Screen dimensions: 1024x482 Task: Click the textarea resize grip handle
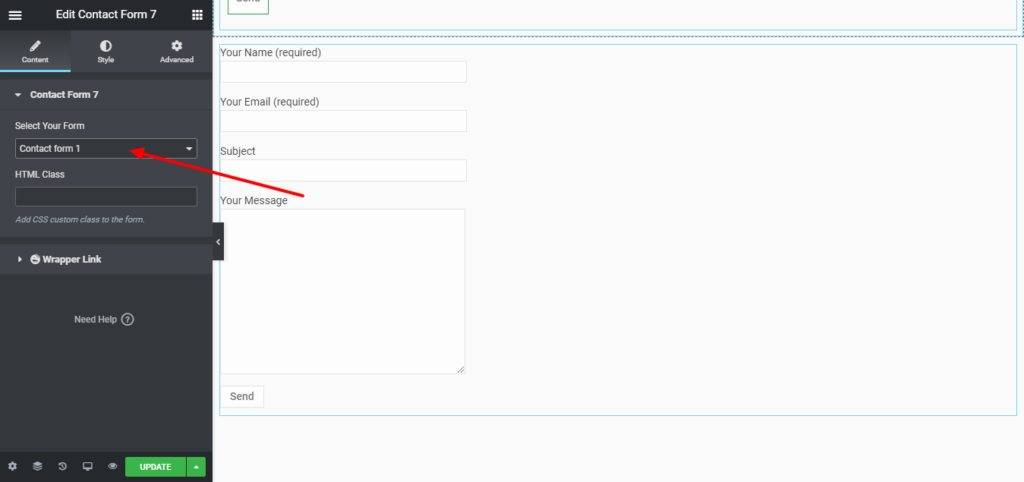coord(460,370)
